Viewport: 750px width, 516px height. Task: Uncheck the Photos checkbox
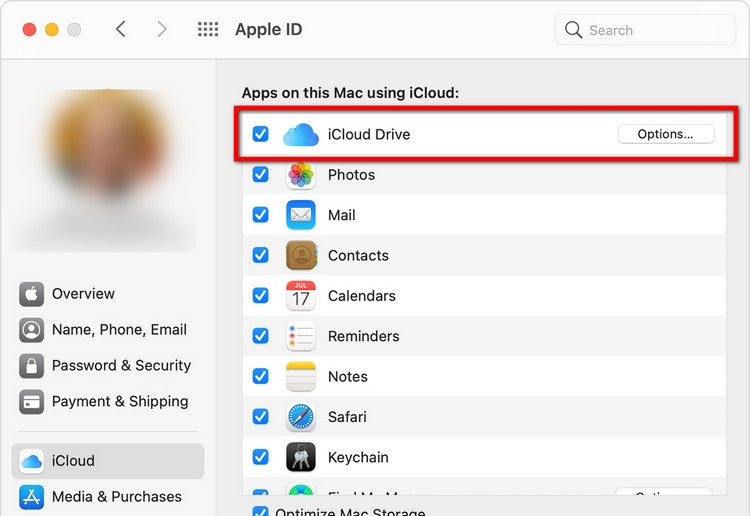[x=260, y=175]
